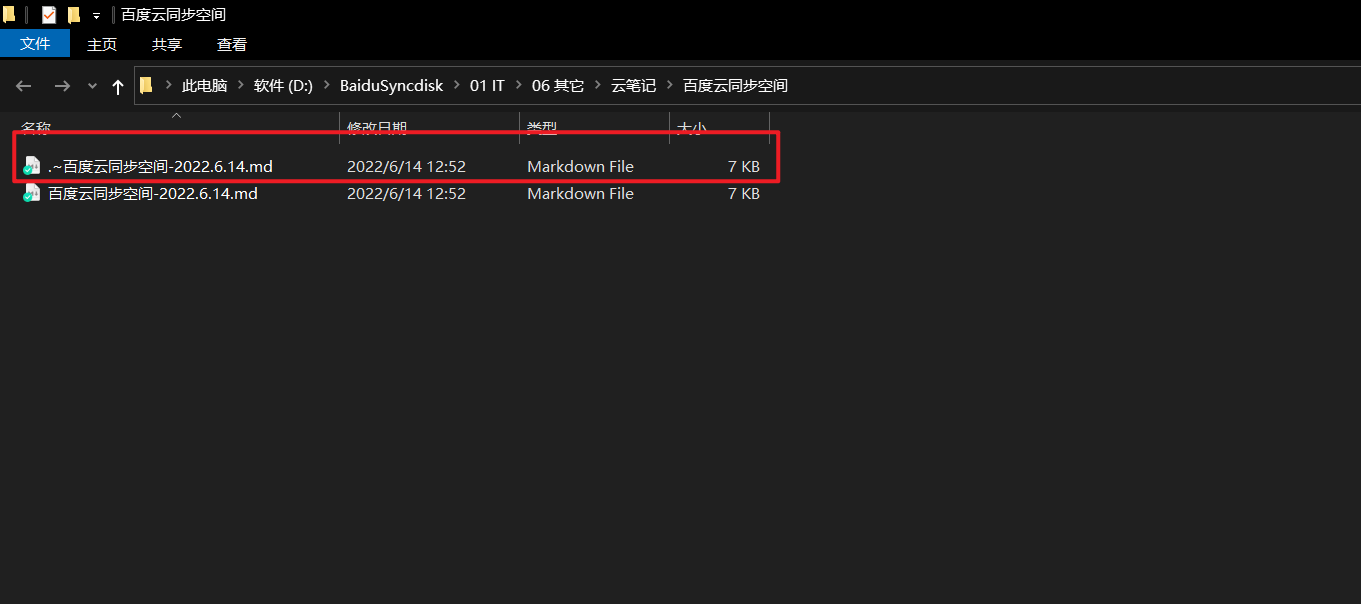Go up one folder level arrow
1361x604 pixels.
click(118, 86)
